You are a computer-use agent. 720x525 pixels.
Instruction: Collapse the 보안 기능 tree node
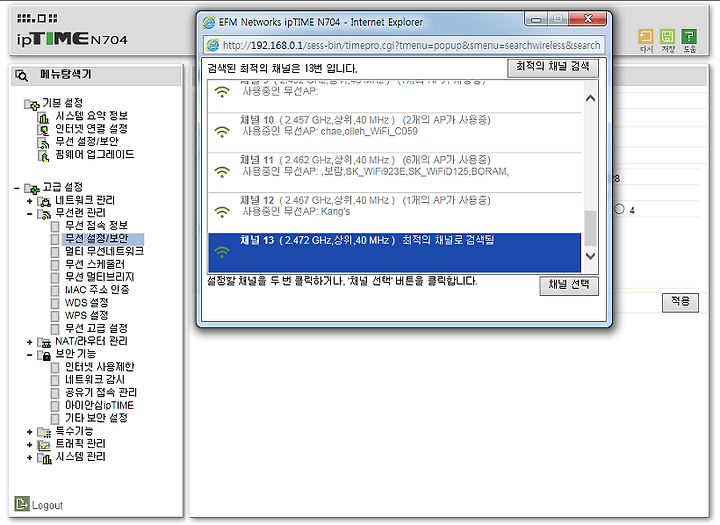click(29, 355)
